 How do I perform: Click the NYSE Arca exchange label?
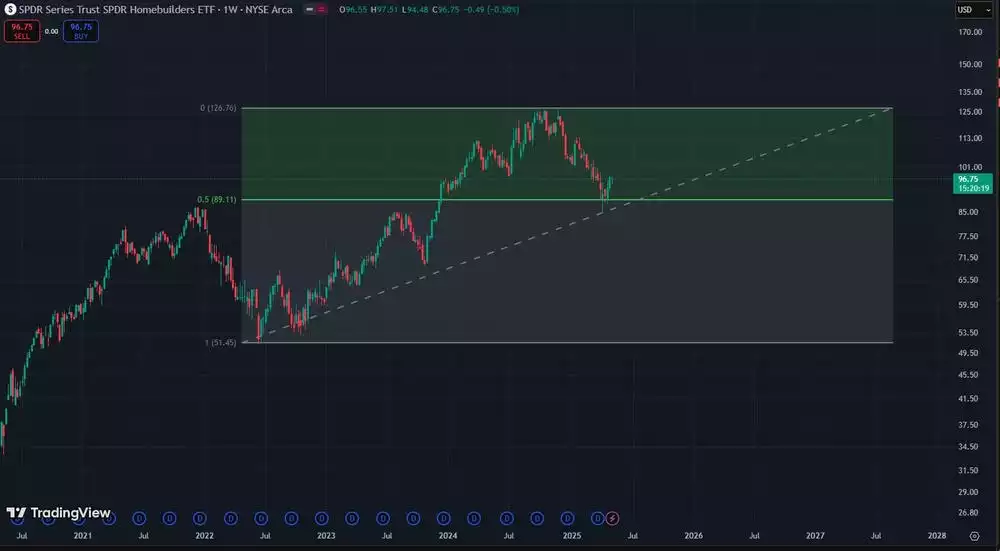pyautogui.click(x=269, y=10)
